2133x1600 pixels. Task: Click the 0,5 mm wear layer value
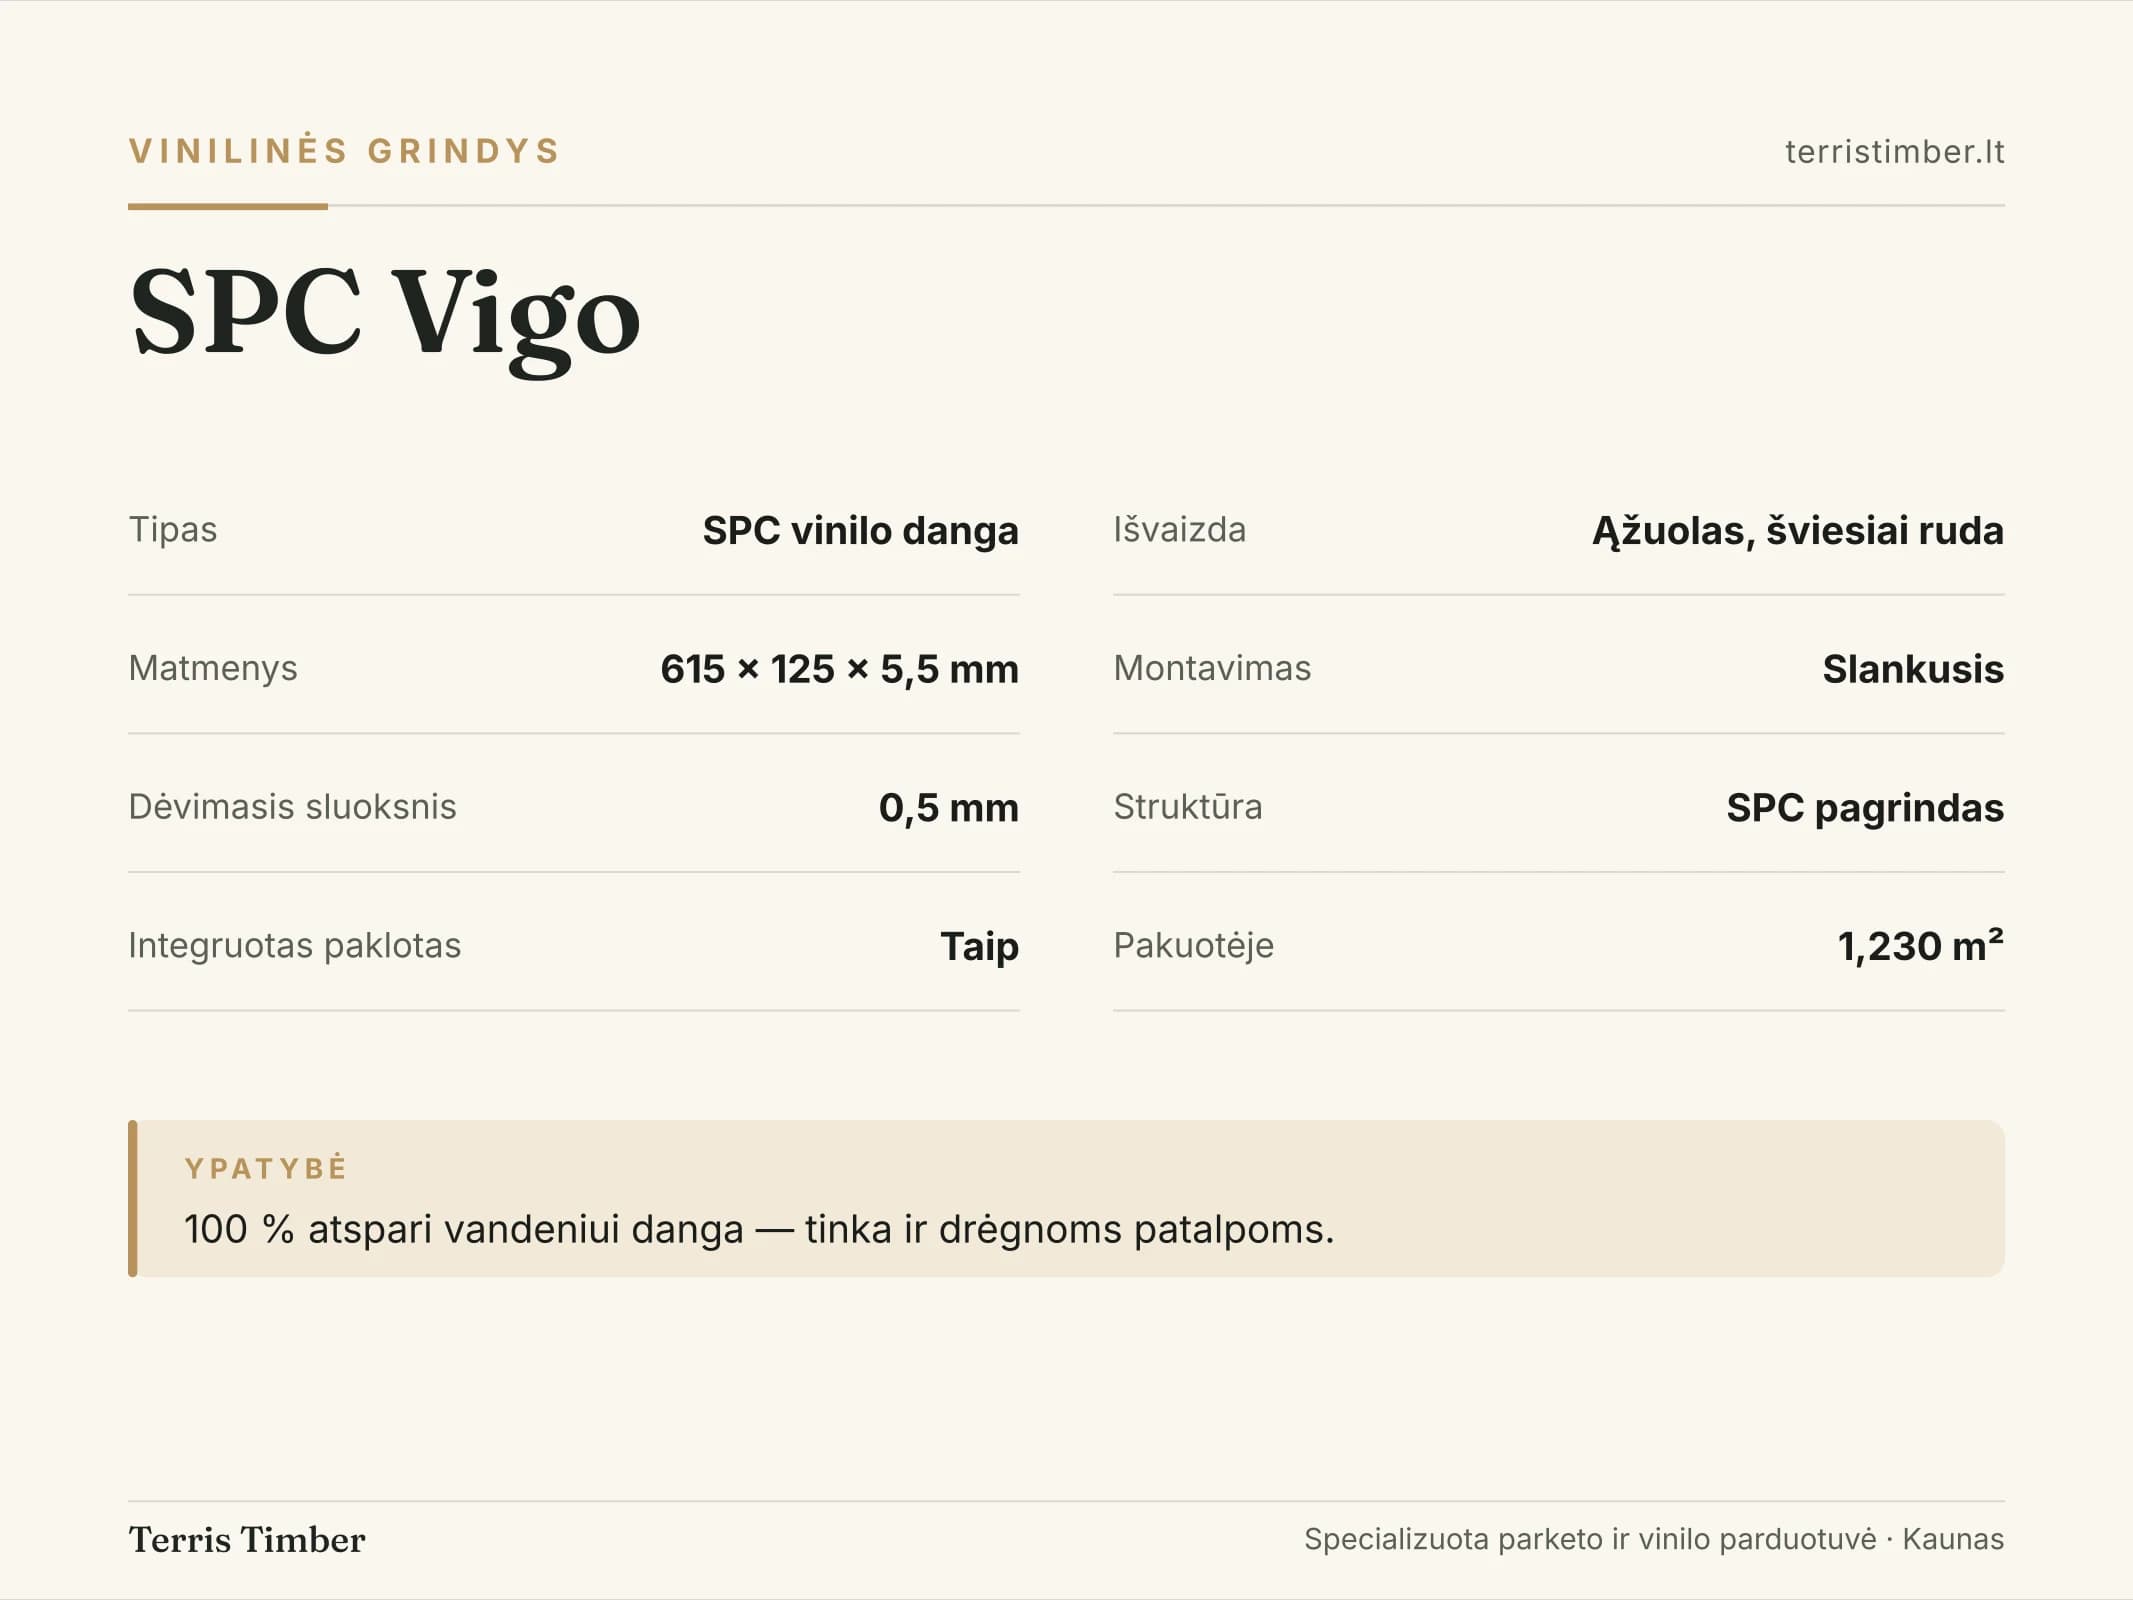(948, 808)
